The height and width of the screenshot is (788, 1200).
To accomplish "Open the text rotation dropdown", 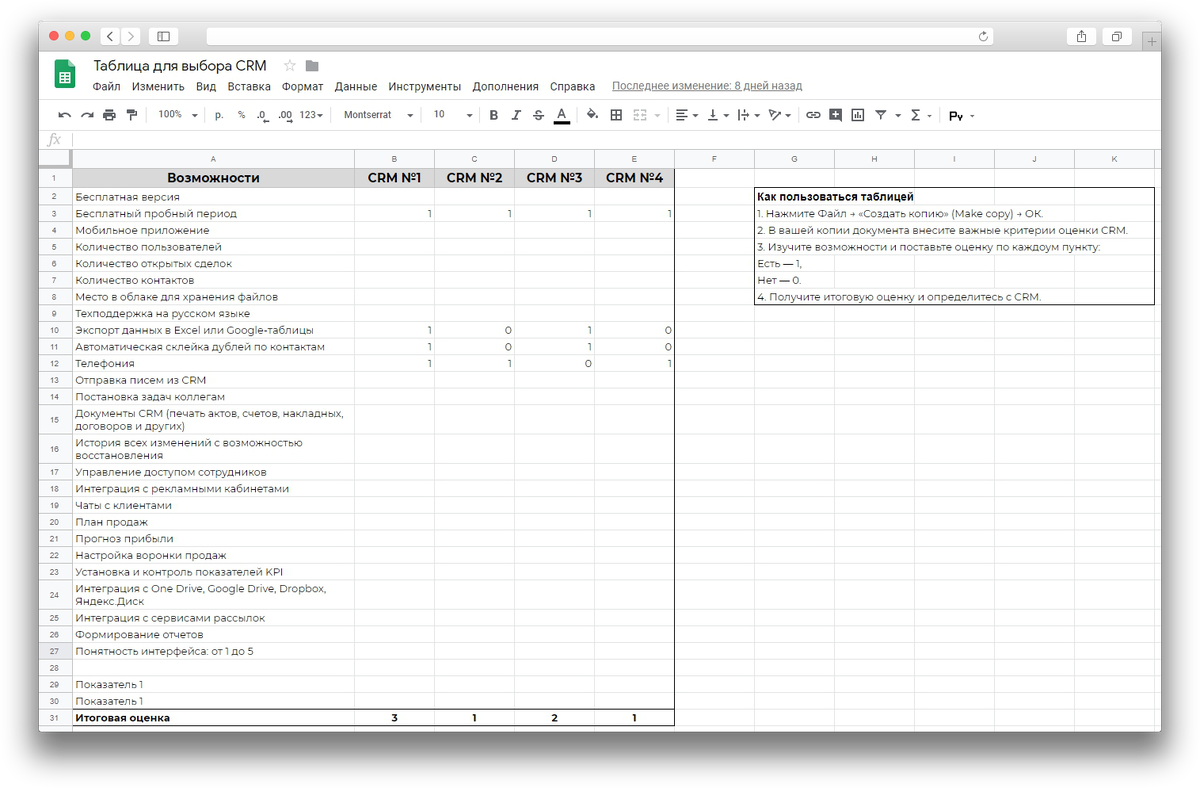I will point(779,115).
